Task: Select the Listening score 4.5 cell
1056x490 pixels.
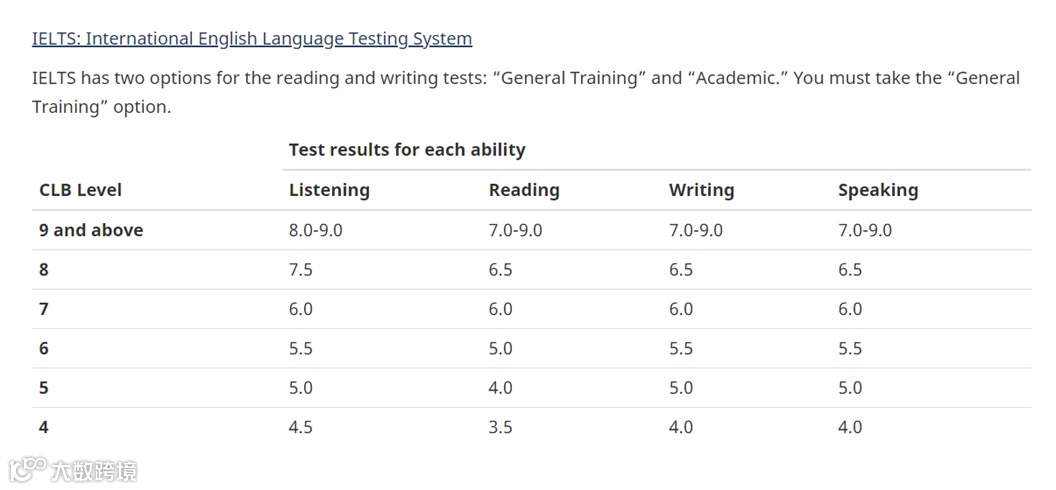Action: pyautogui.click(x=301, y=427)
